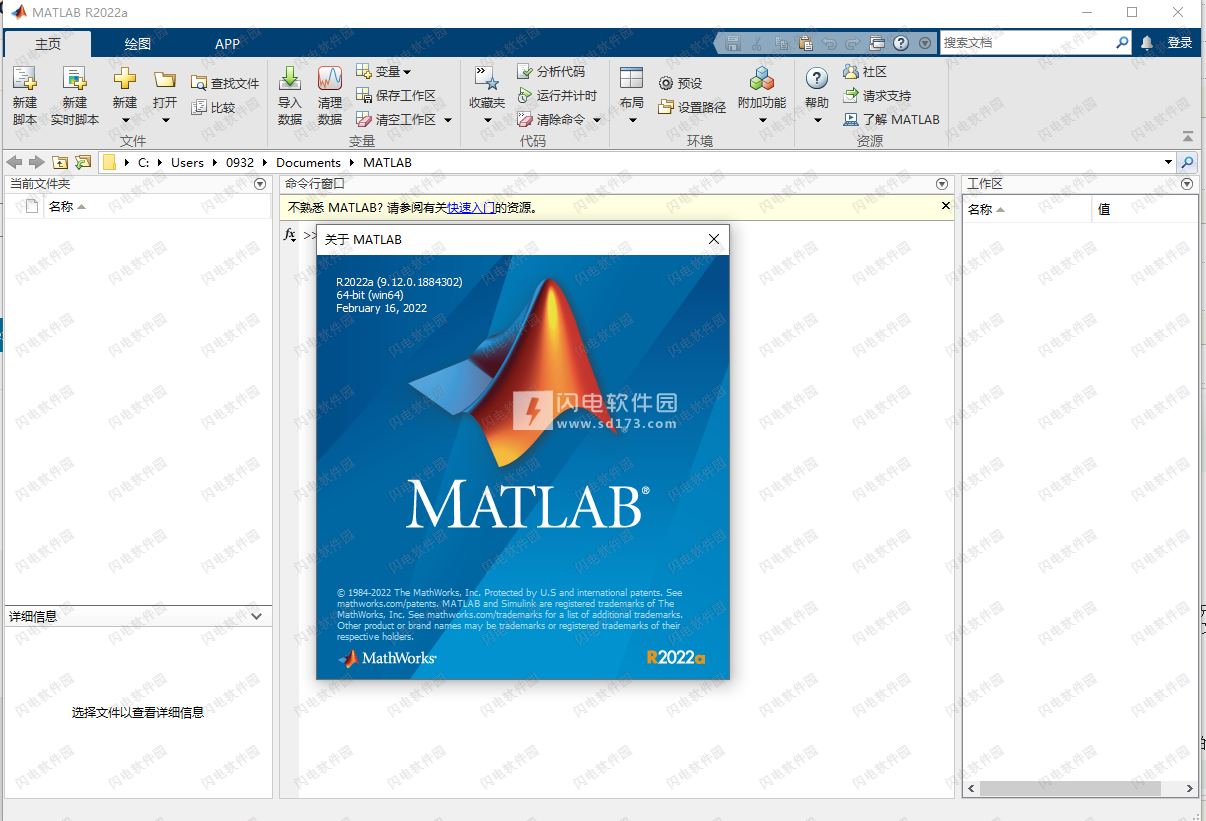1206x821 pixels.
Task: Click Find Files (查找文件)
Action: (x=226, y=84)
